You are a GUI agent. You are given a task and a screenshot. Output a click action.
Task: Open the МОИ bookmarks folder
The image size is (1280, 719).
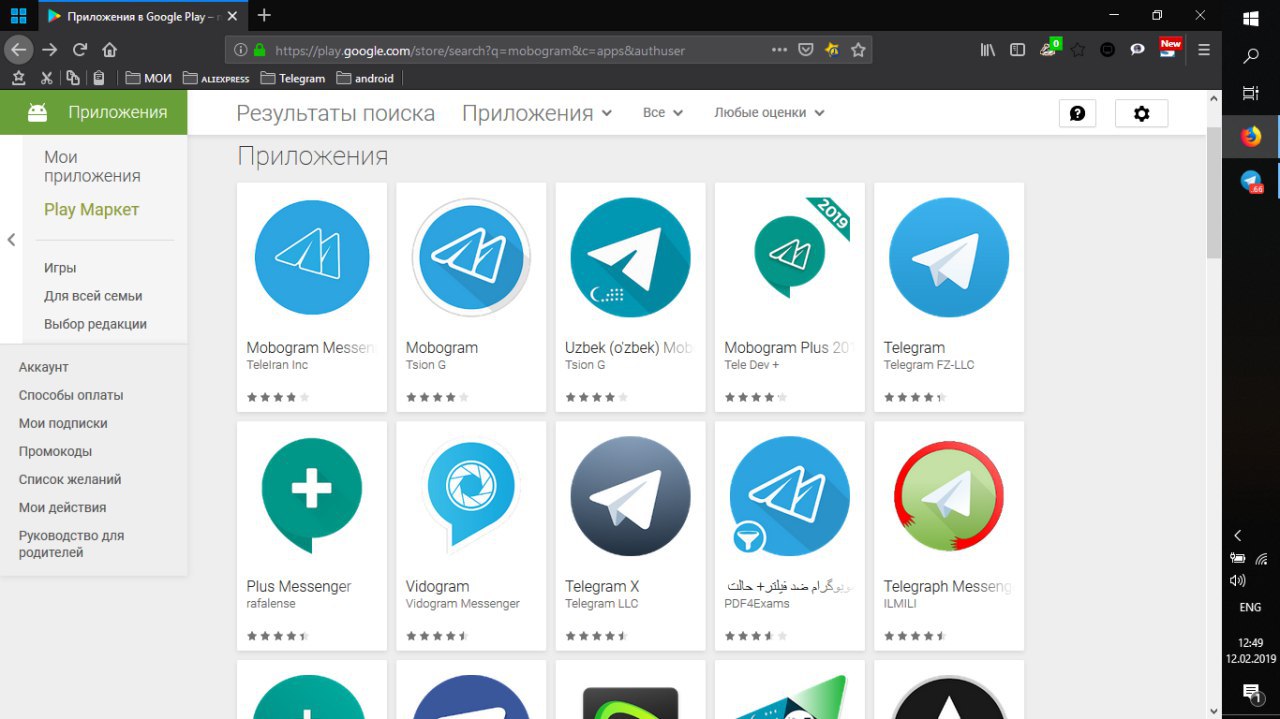point(149,78)
